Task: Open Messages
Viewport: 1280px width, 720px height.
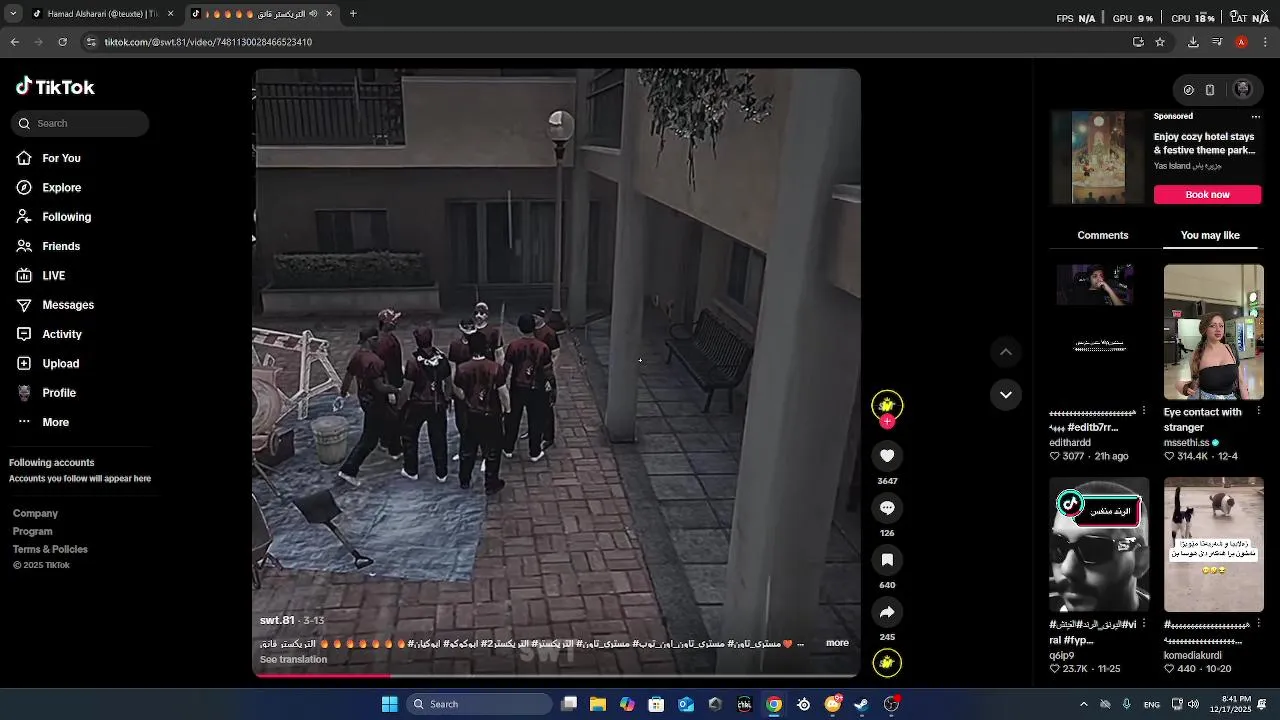Action: pos(68,305)
